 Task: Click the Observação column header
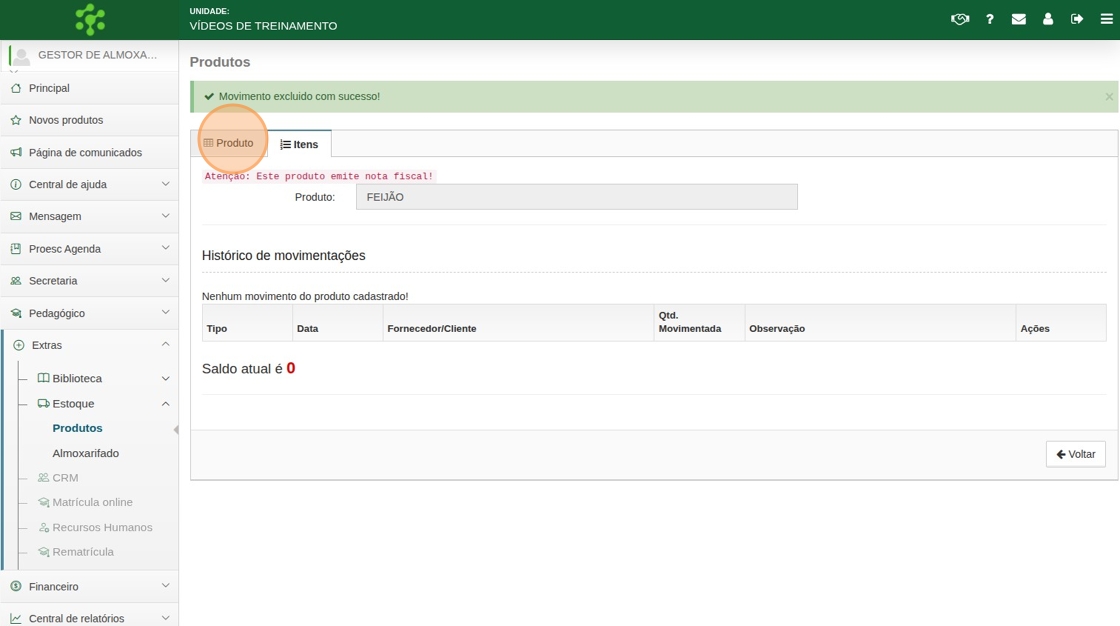coord(880,323)
